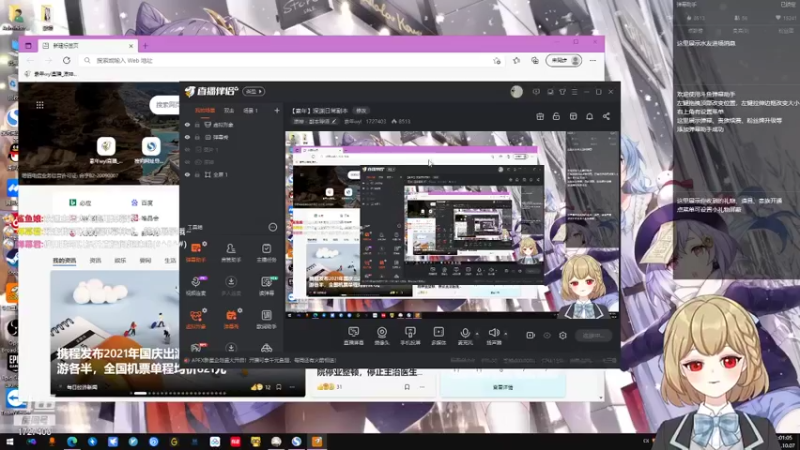Image resolution: width=800 pixels, height=450 pixels.
Task: Open the skin shirt icon in title bar
Action: pos(562,92)
